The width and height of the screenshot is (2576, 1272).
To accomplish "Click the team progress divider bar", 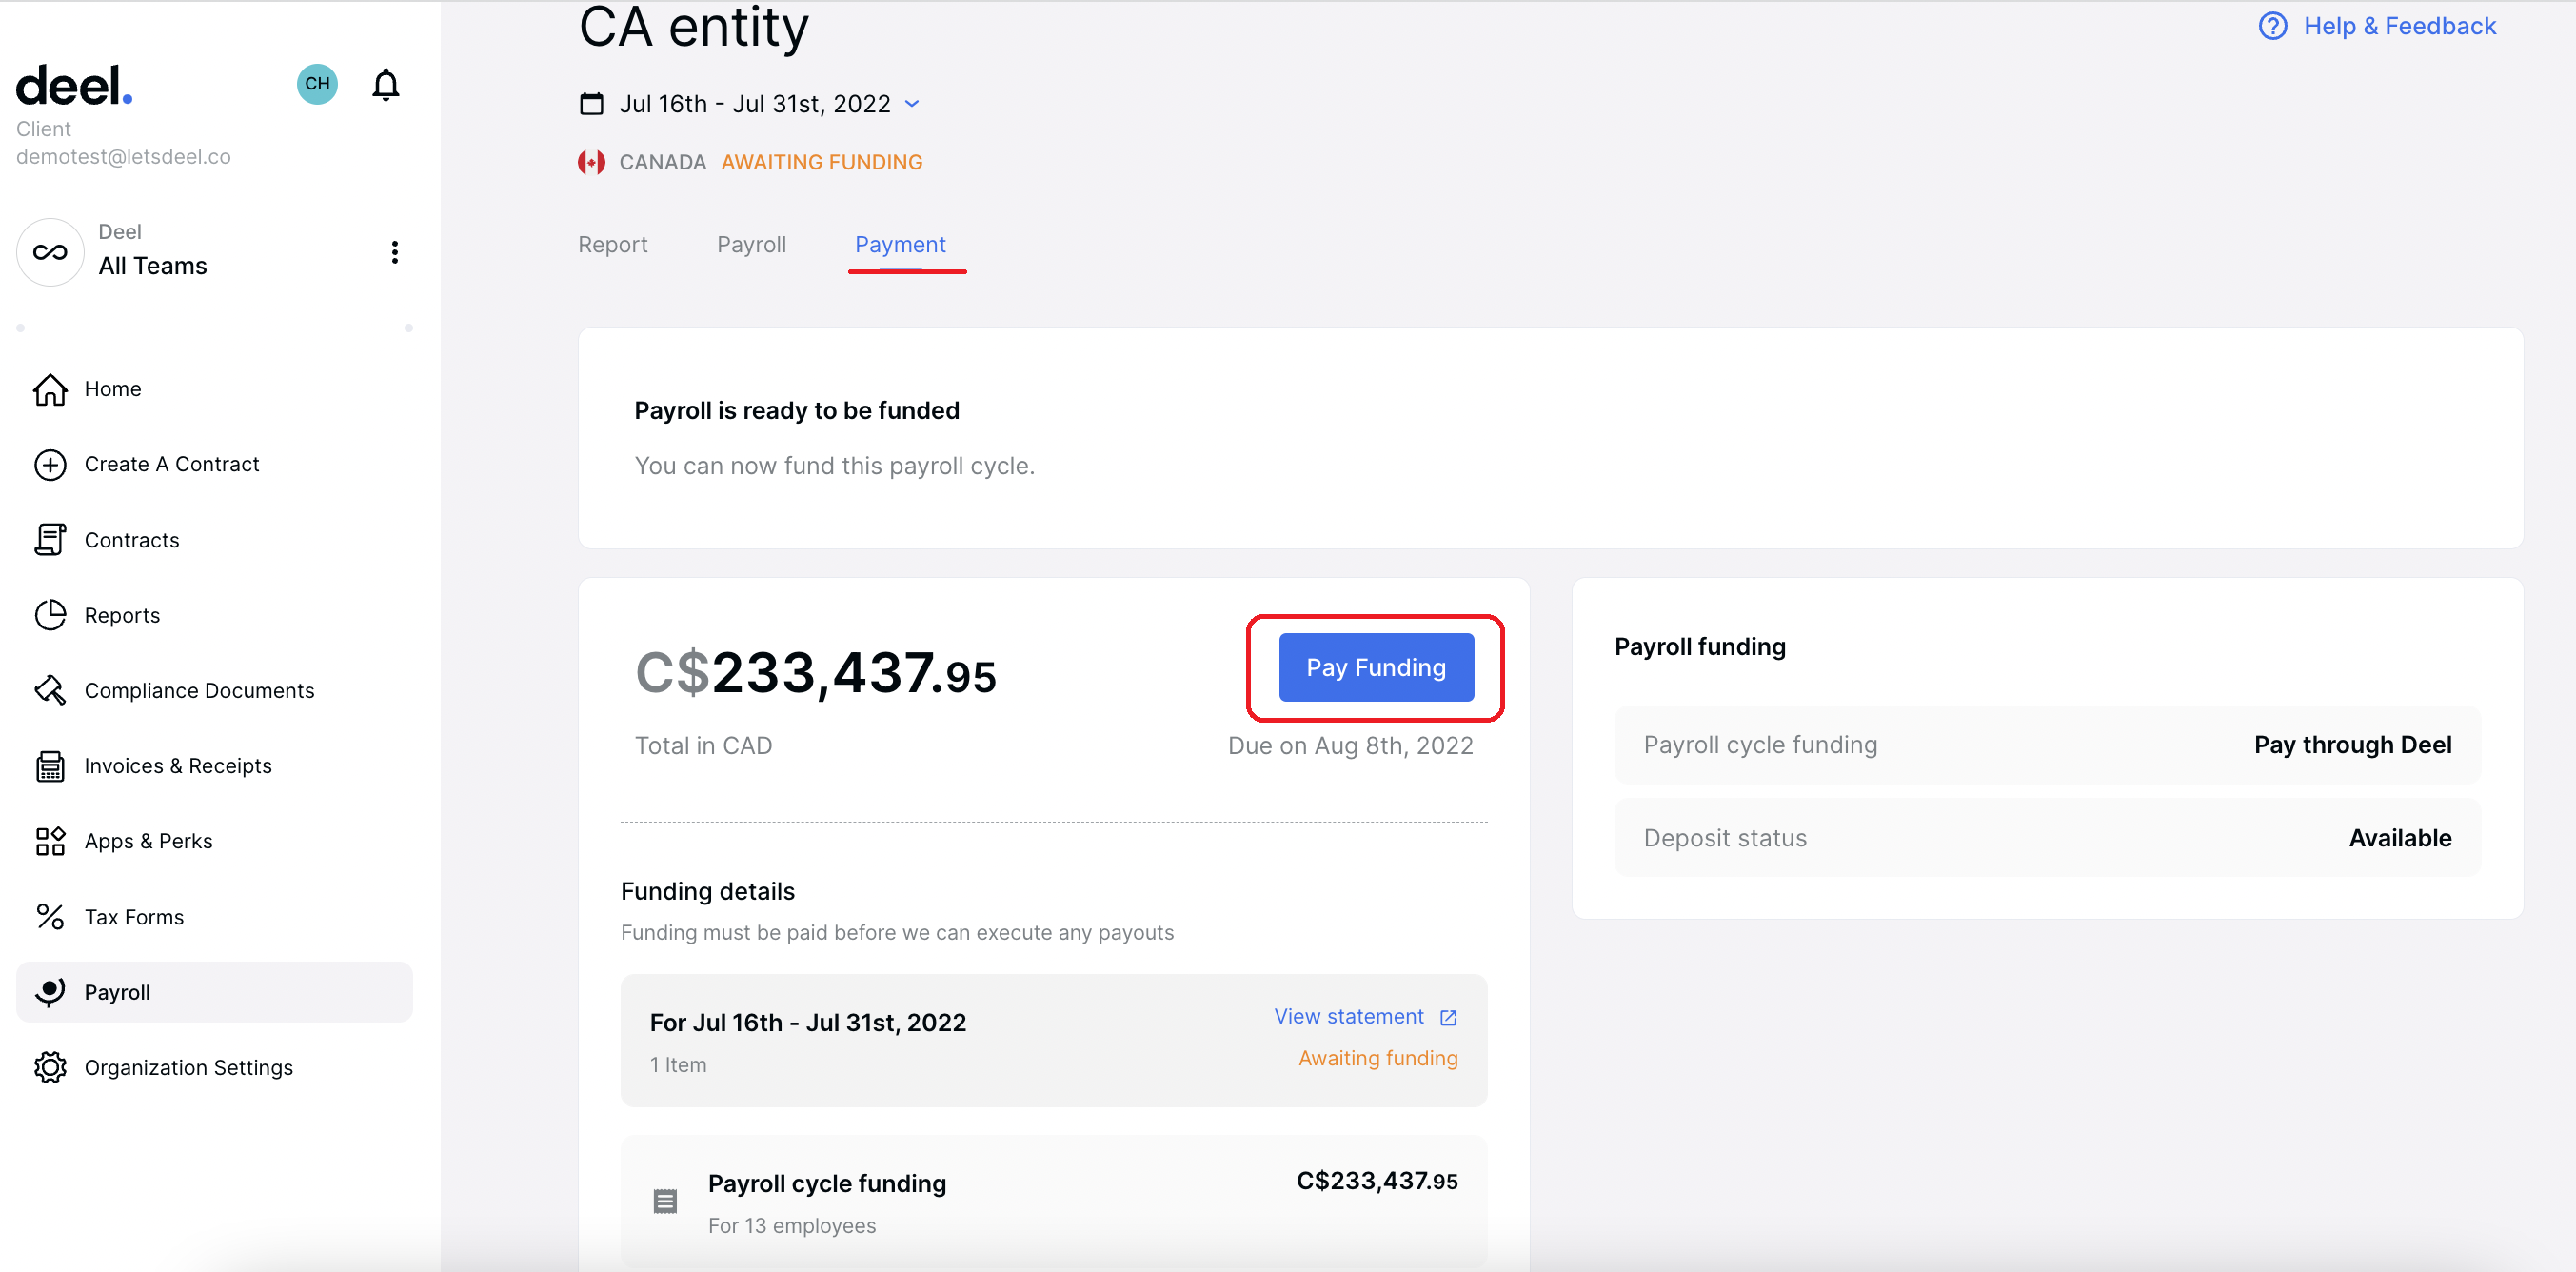I will click(x=213, y=327).
